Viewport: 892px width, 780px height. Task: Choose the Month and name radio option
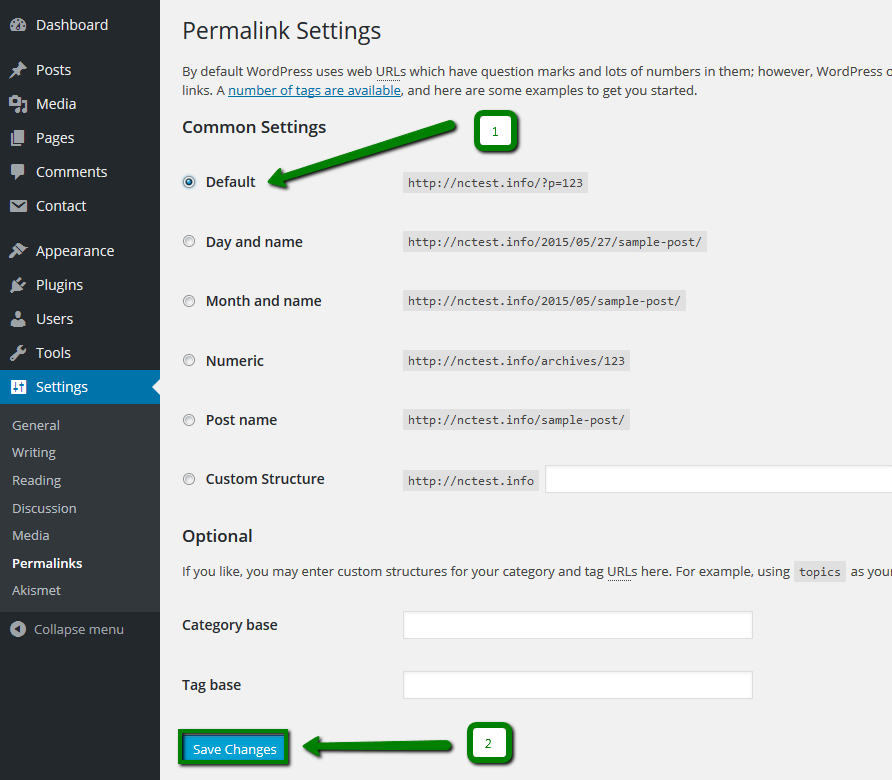click(x=189, y=301)
